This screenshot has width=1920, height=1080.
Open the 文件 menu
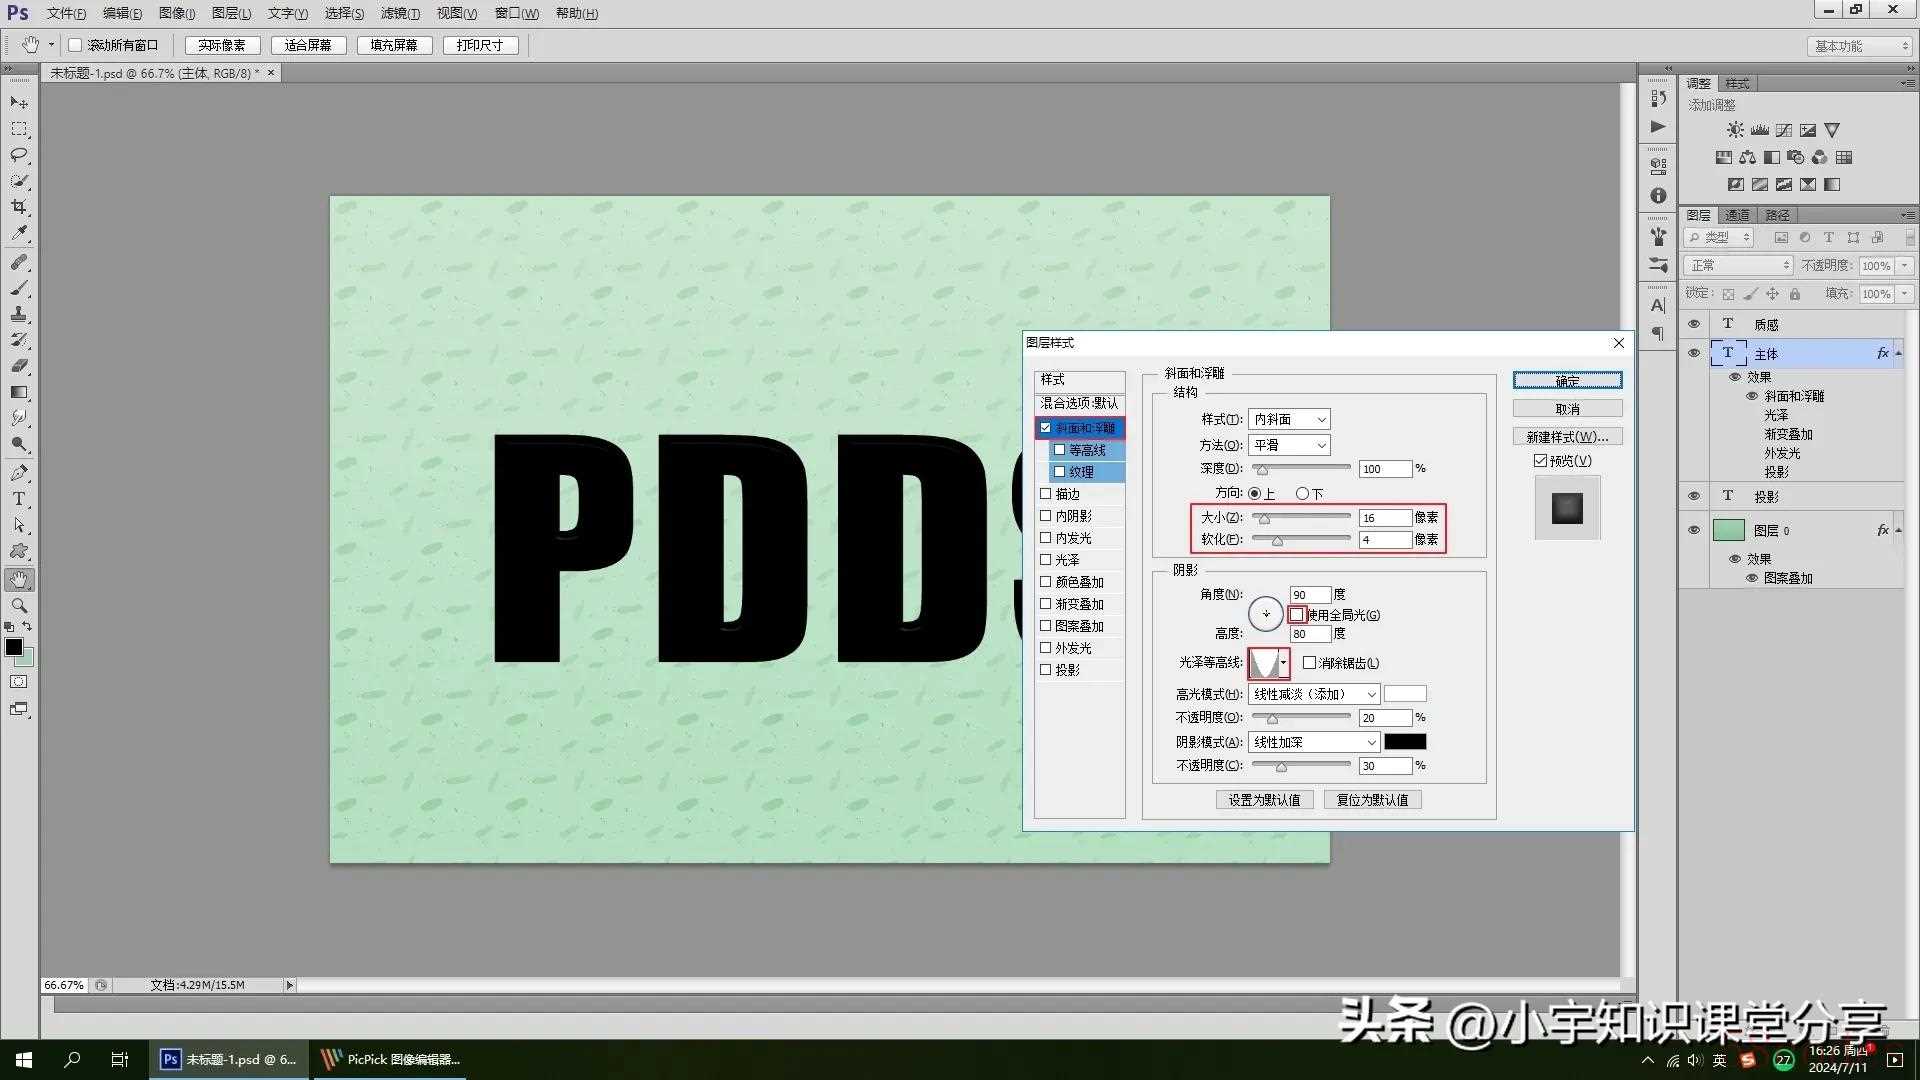point(66,13)
